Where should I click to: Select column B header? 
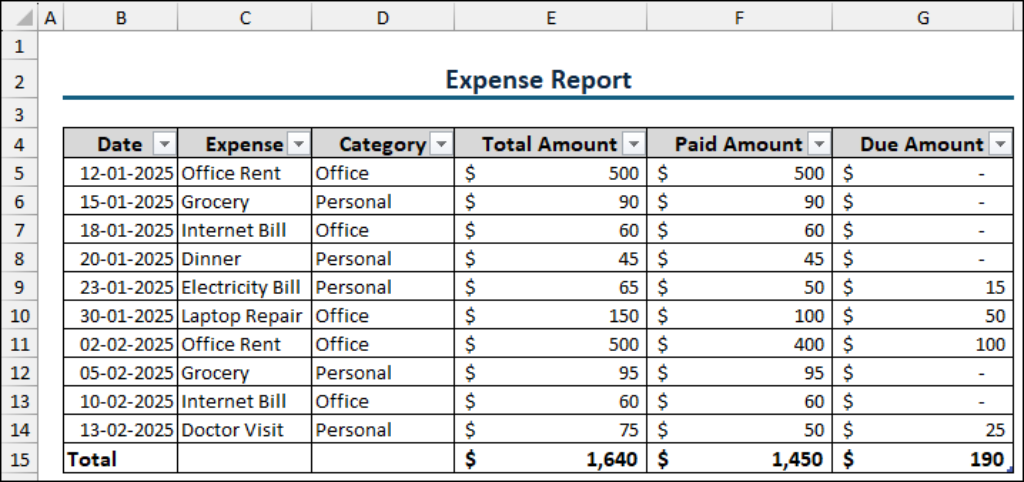[120, 19]
